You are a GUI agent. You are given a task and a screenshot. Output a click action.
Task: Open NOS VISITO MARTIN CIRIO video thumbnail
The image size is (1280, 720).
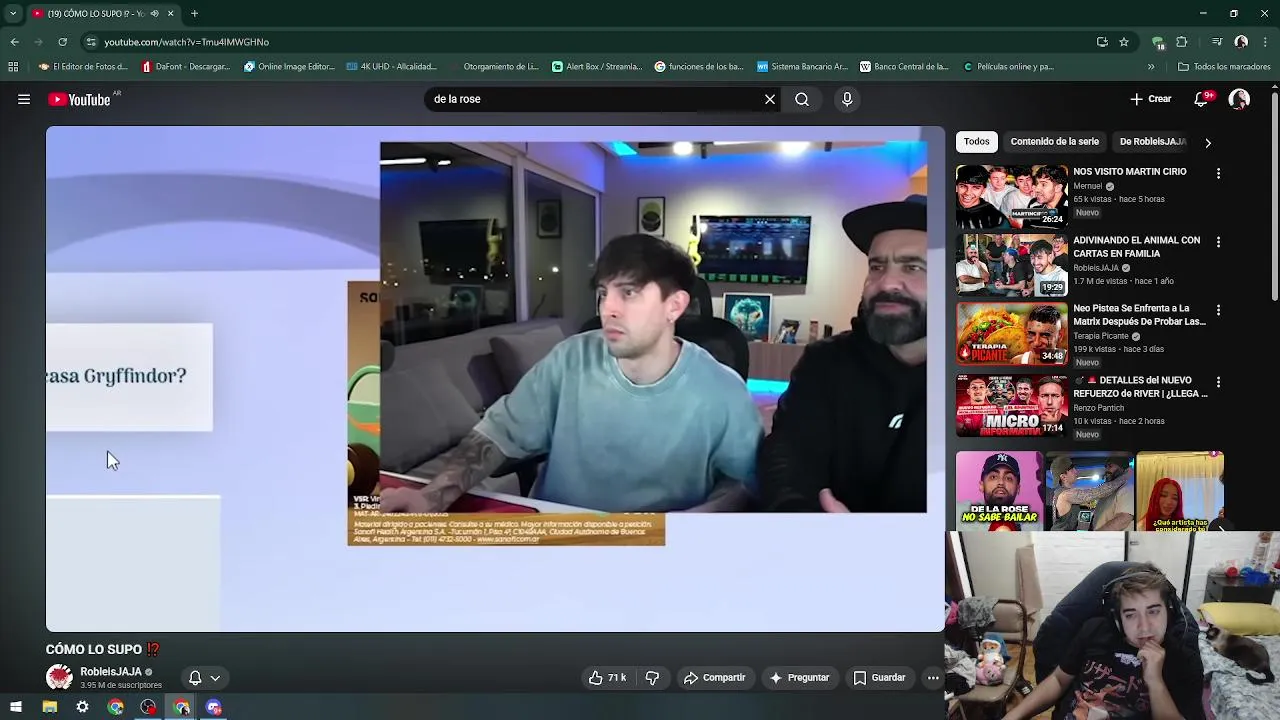[x=1012, y=197]
